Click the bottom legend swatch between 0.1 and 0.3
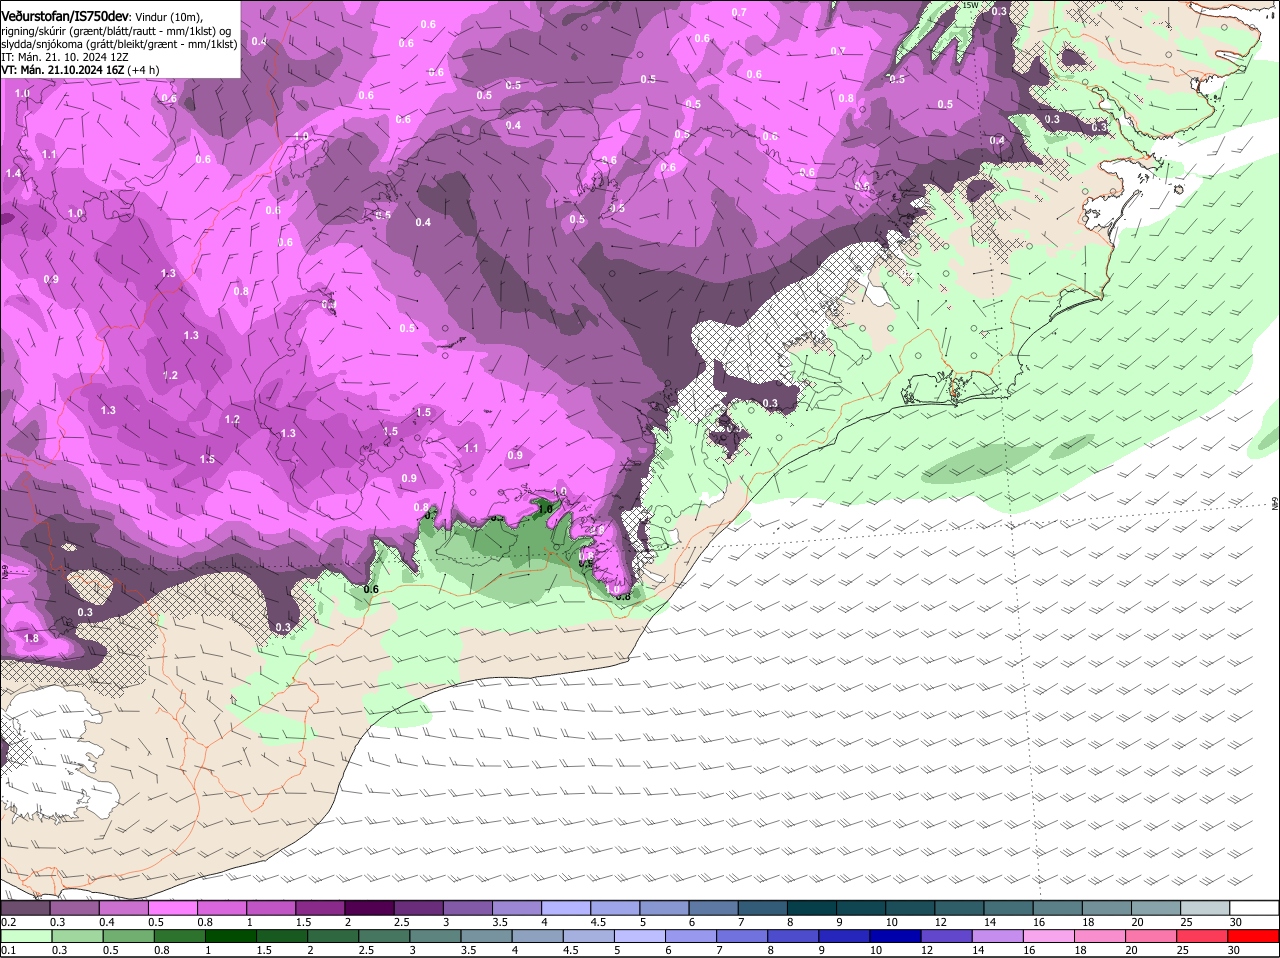The width and height of the screenshot is (1280, 958). (x=29, y=936)
